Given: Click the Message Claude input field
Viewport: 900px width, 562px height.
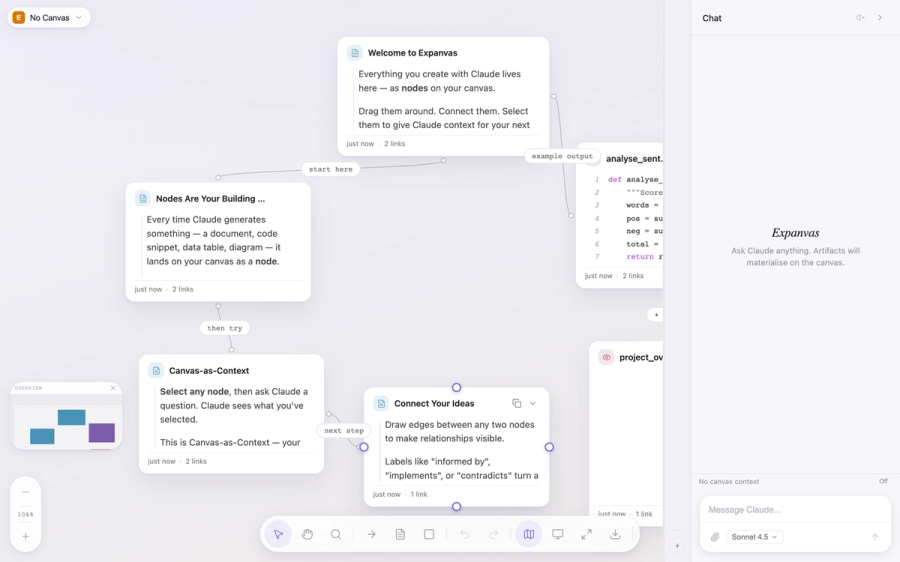Looking at the screenshot, I should (794, 510).
